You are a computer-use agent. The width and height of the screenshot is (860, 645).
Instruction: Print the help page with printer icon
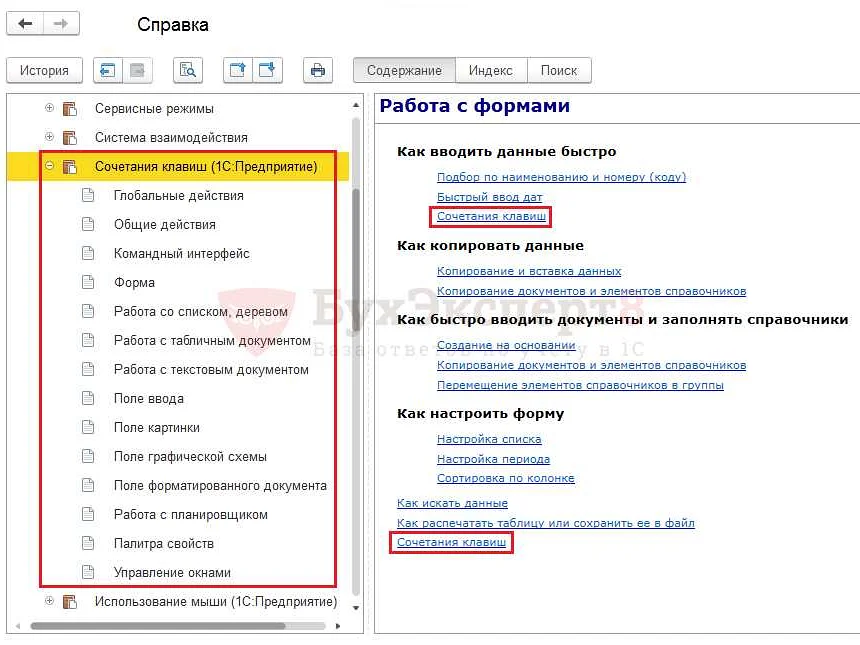pos(318,70)
